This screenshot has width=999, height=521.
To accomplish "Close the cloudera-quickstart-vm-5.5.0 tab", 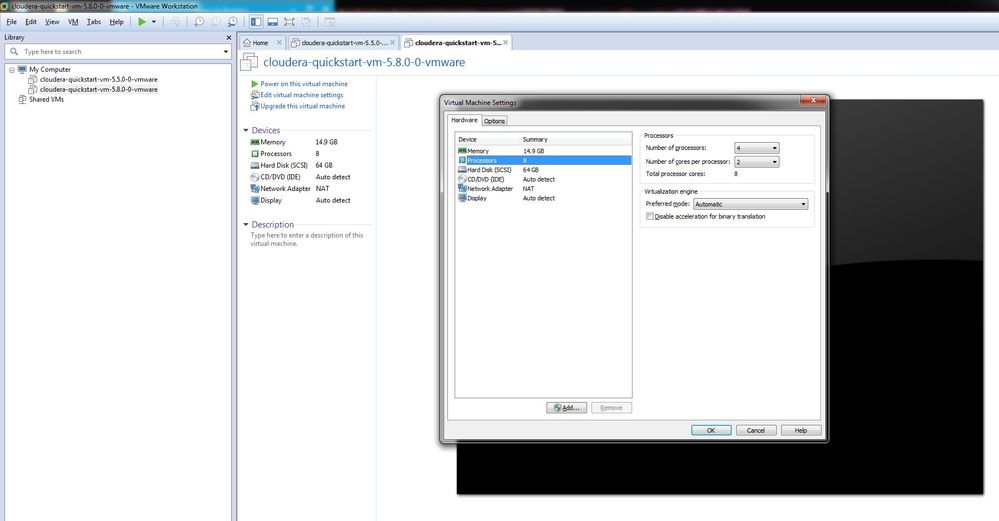I will [x=392, y=43].
